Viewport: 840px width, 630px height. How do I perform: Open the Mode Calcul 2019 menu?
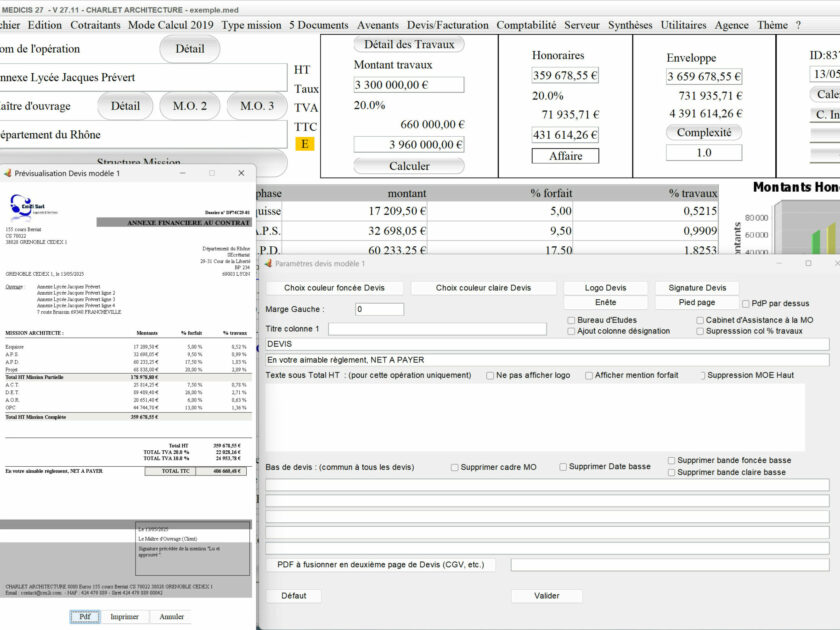point(170,25)
